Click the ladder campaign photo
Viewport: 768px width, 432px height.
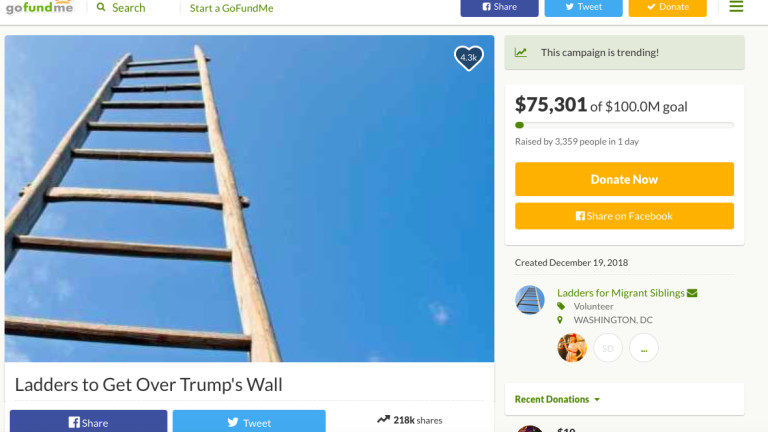pyautogui.click(x=249, y=198)
